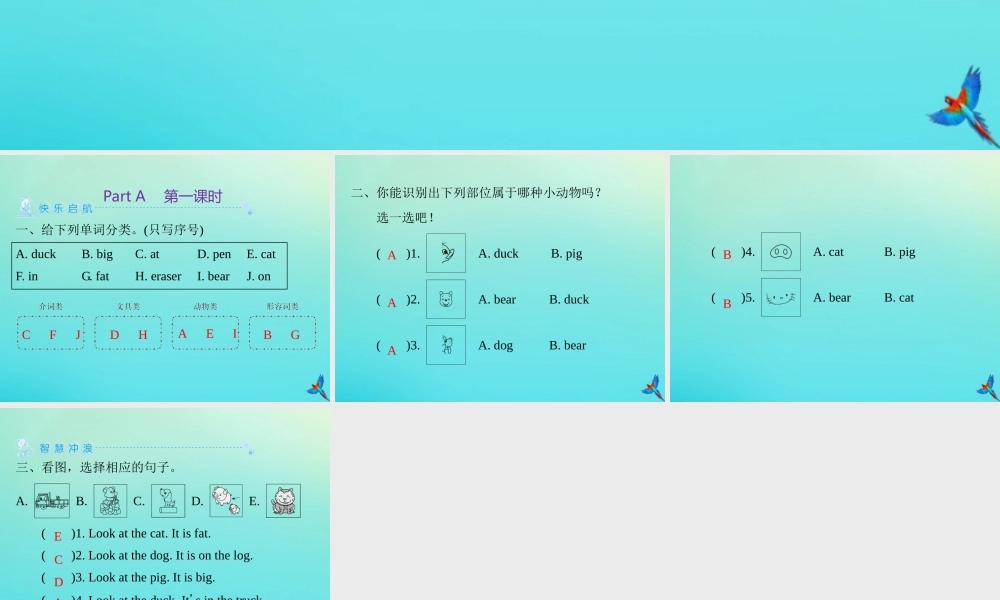
Task: Click the large parrot in the top banner
Action: coord(963,106)
